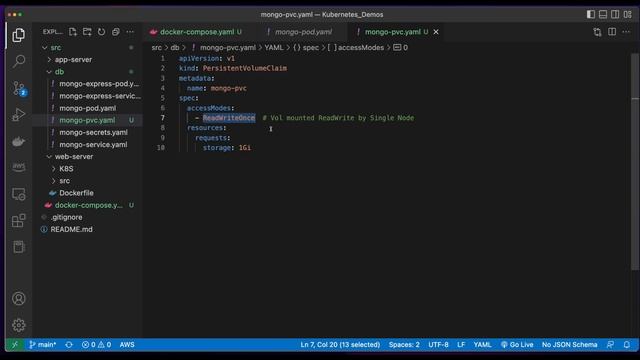Open changes compare icon in editor toolbar
Screen dimensions: 640x360
pos(597,32)
